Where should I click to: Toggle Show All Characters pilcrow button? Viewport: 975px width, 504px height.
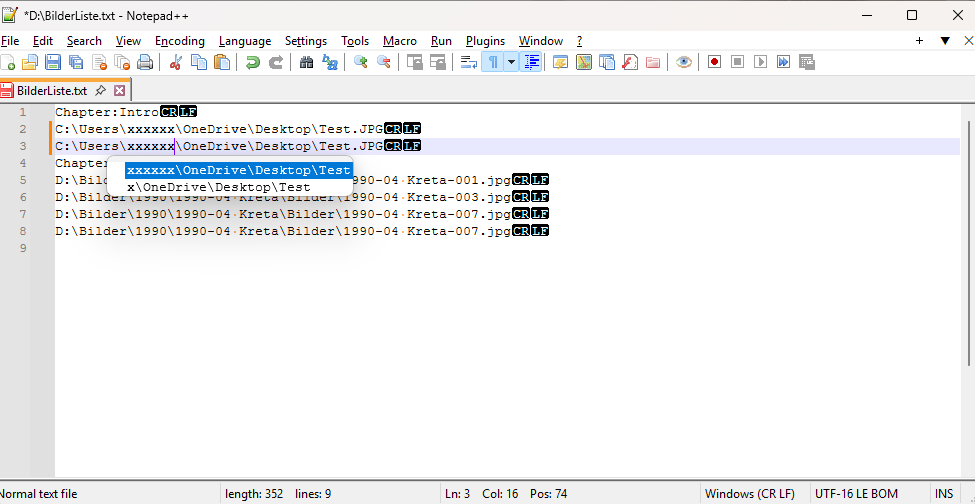(x=493, y=62)
